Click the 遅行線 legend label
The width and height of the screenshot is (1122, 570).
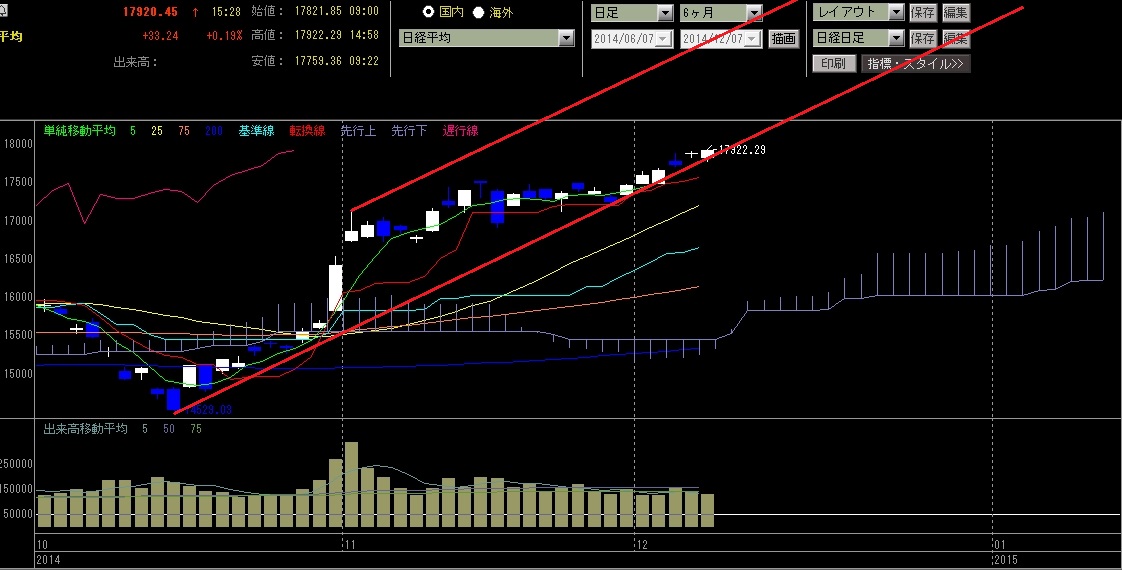[x=460, y=131]
